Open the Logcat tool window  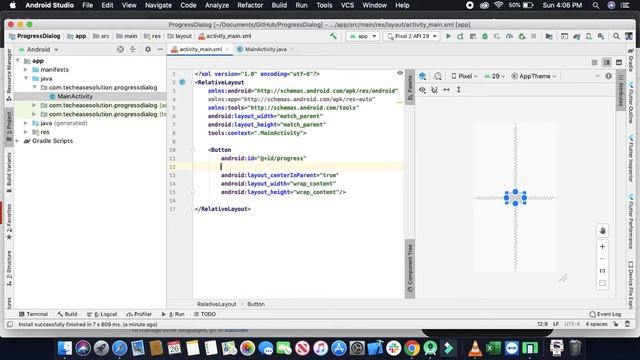pyautogui.click(x=102, y=314)
